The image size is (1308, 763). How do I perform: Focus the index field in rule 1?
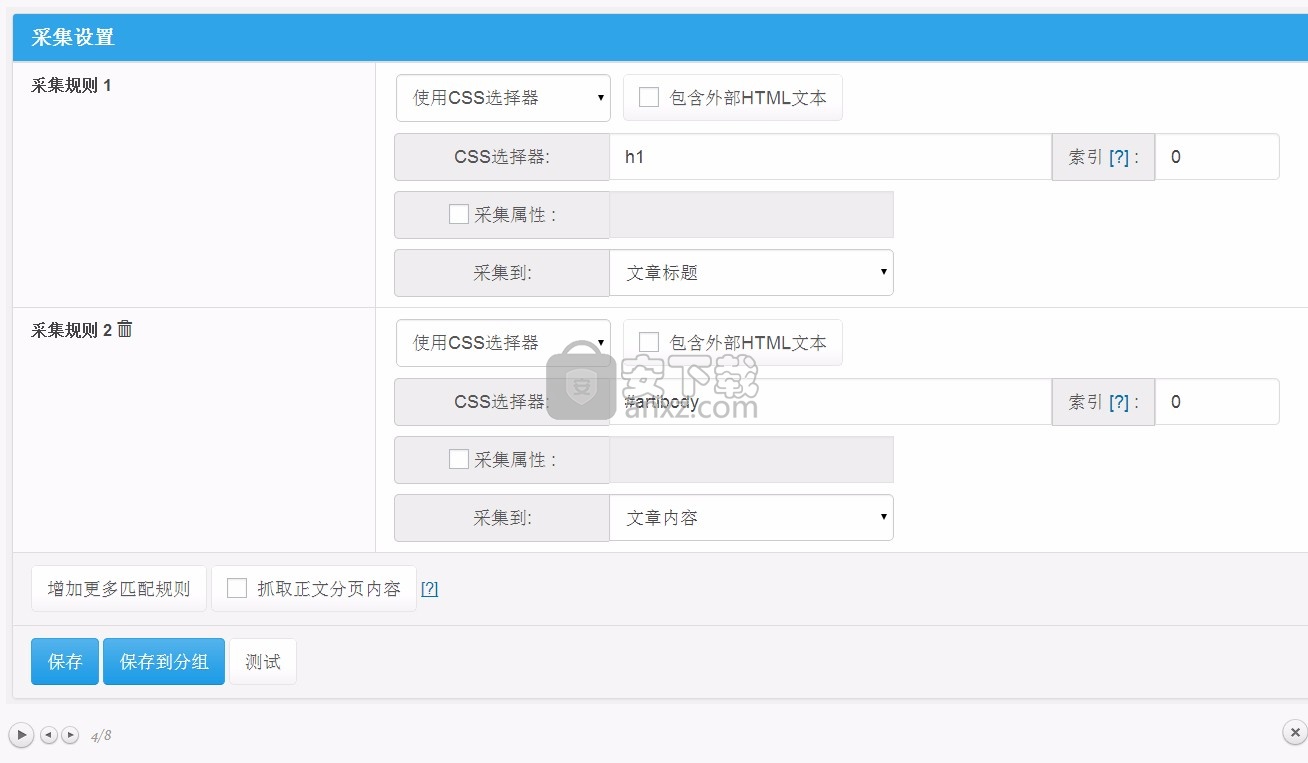click(x=1217, y=157)
